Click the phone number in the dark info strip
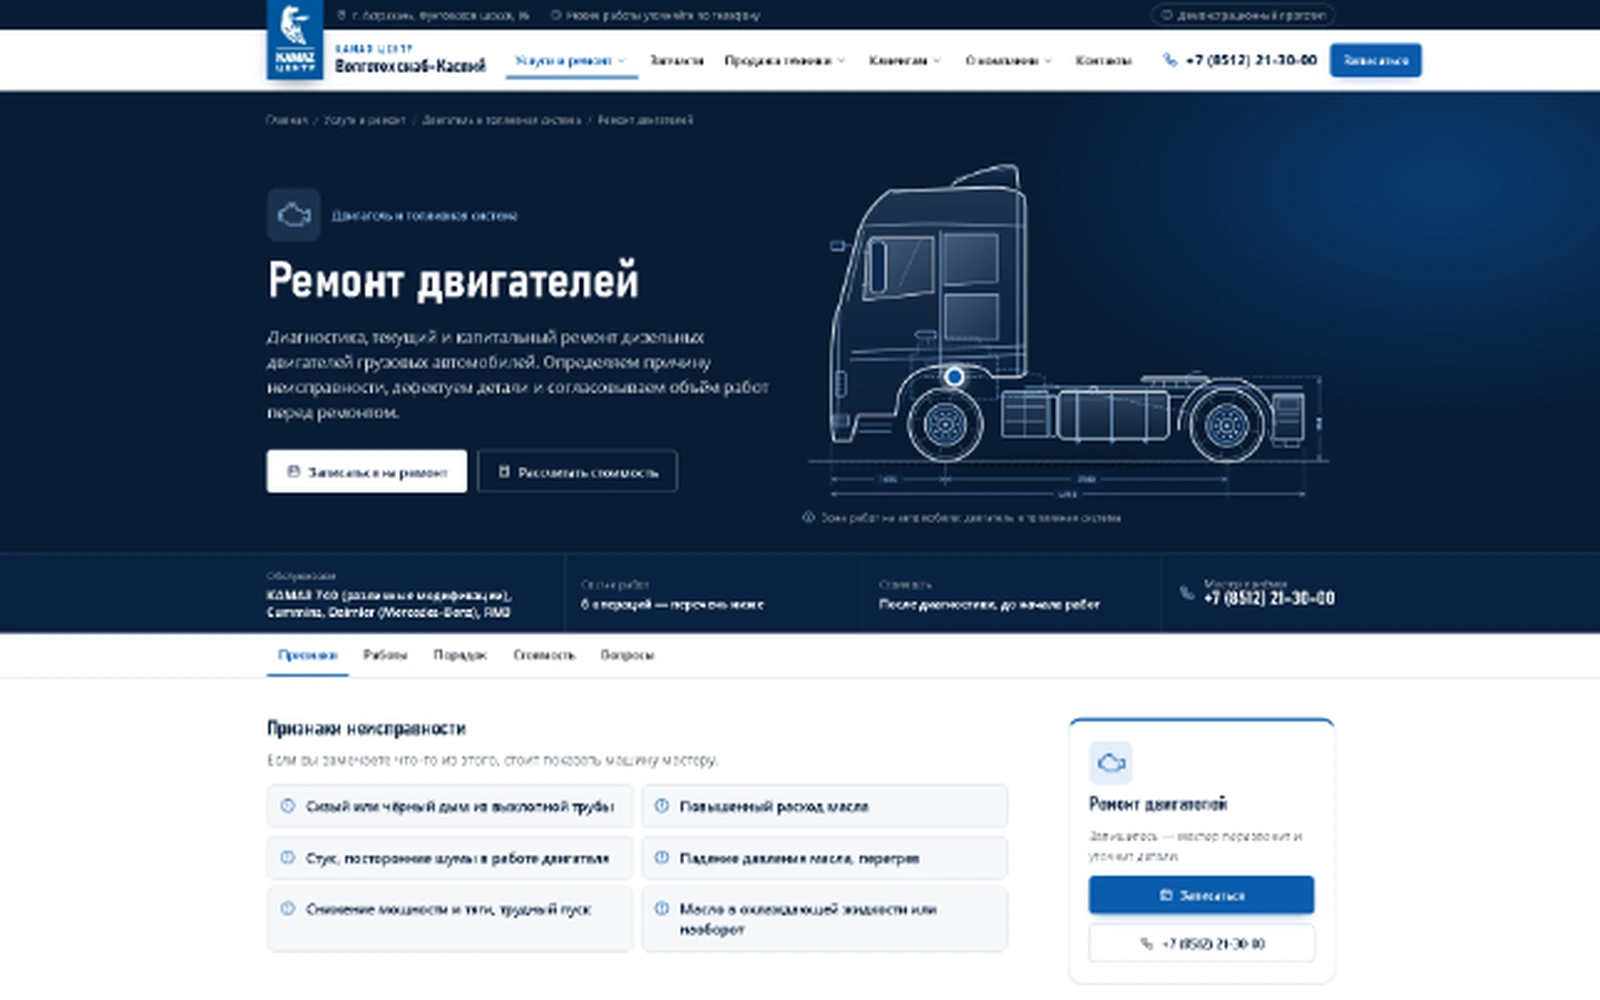Viewport: 1600px width, 1000px height. point(1269,598)
